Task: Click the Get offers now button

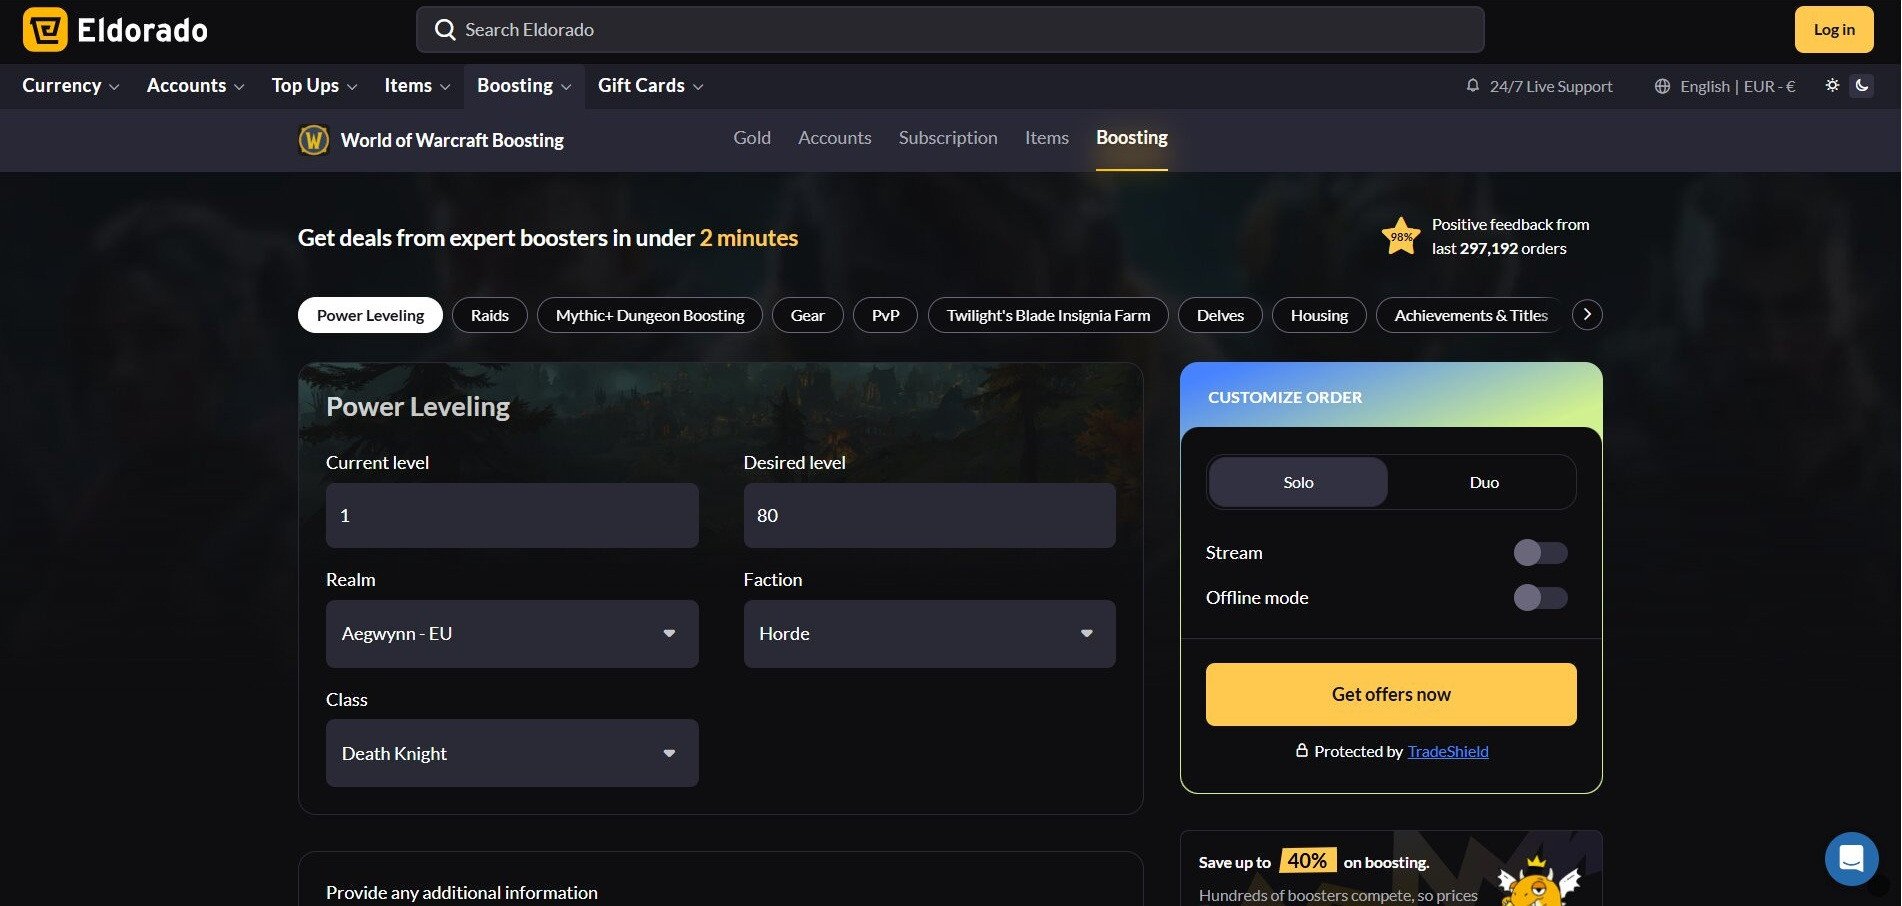Action: (x=1390, y=694)
